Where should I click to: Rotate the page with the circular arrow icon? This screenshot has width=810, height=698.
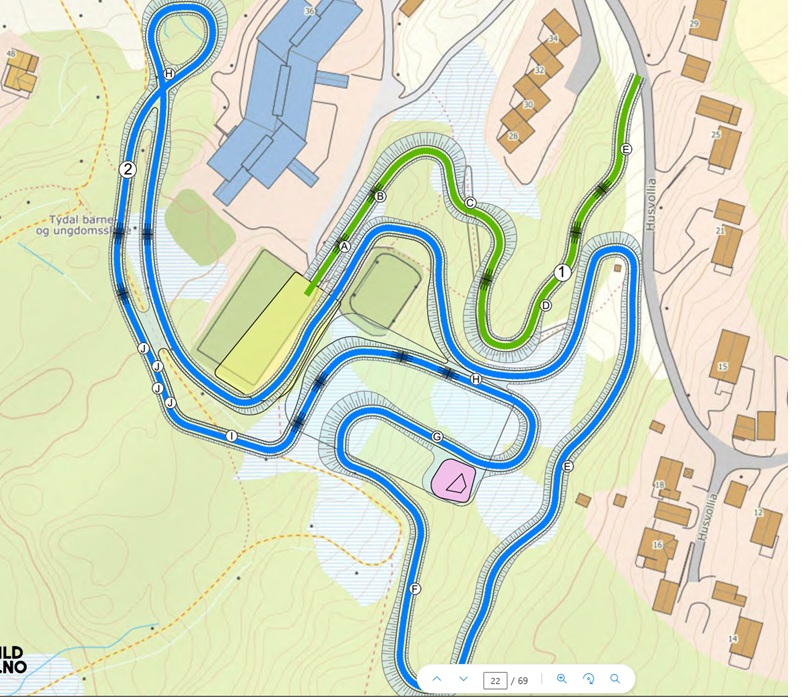click(x=588, y=679)
